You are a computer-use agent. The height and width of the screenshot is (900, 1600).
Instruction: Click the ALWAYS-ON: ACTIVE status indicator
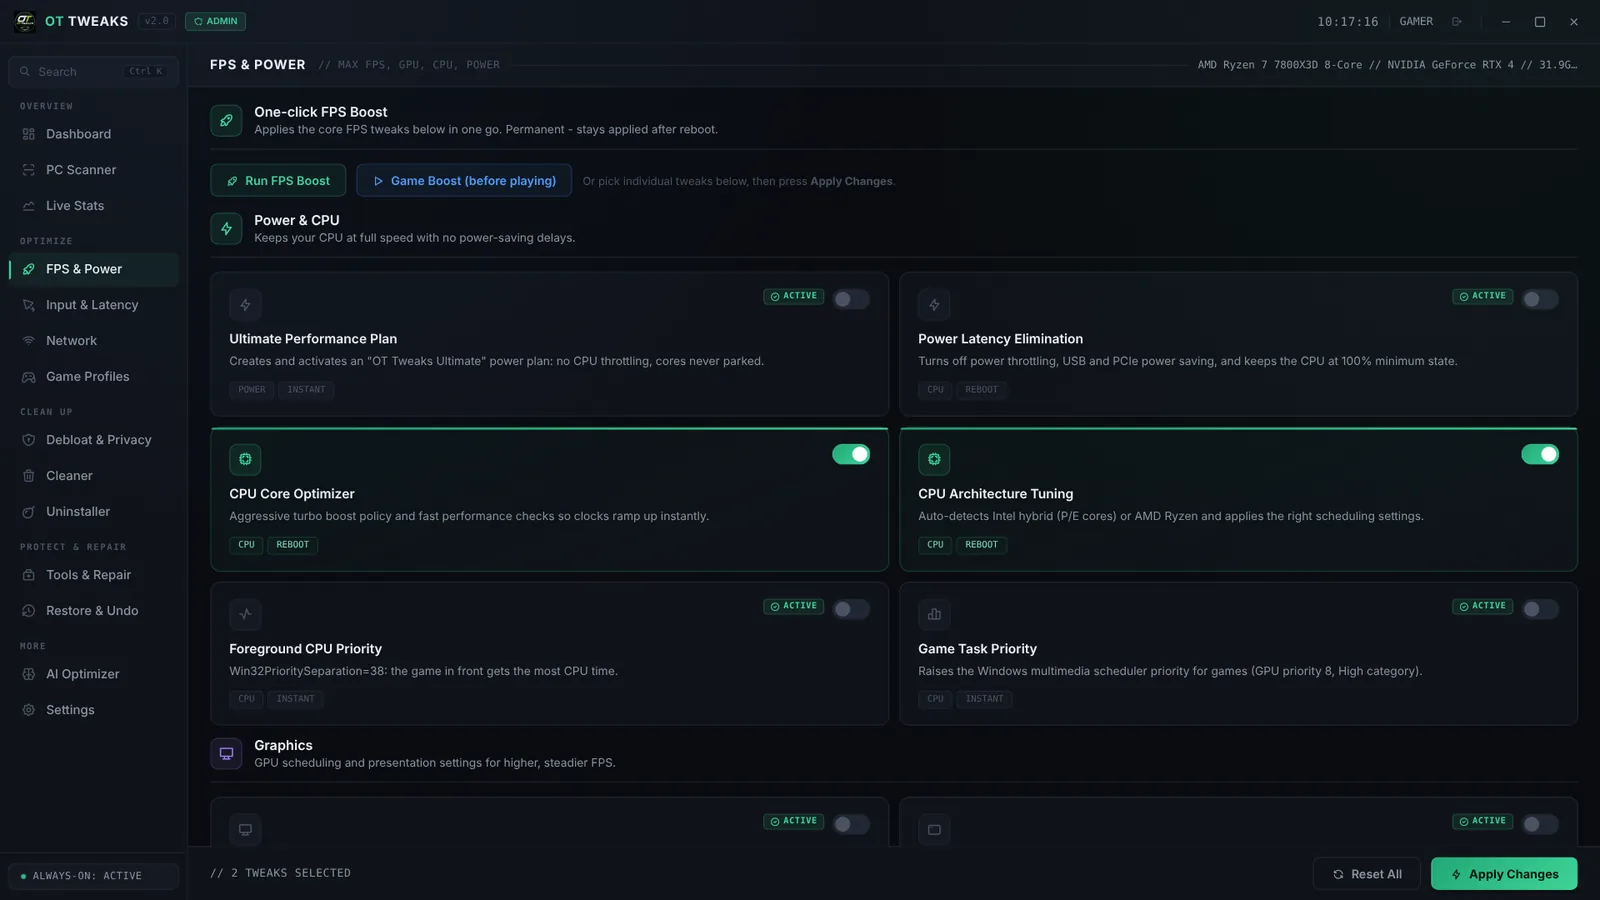(x=93, y=876)
